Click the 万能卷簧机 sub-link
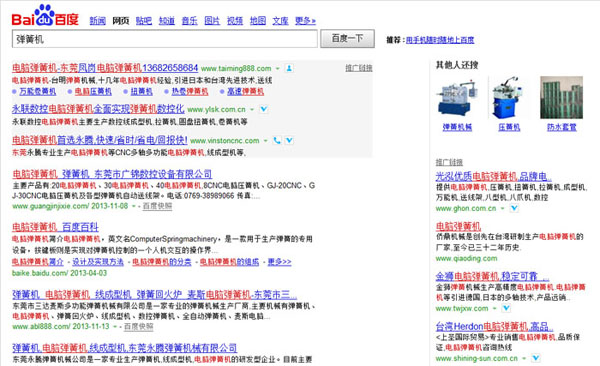The image size is (600, 366). [x=38, y=92]
